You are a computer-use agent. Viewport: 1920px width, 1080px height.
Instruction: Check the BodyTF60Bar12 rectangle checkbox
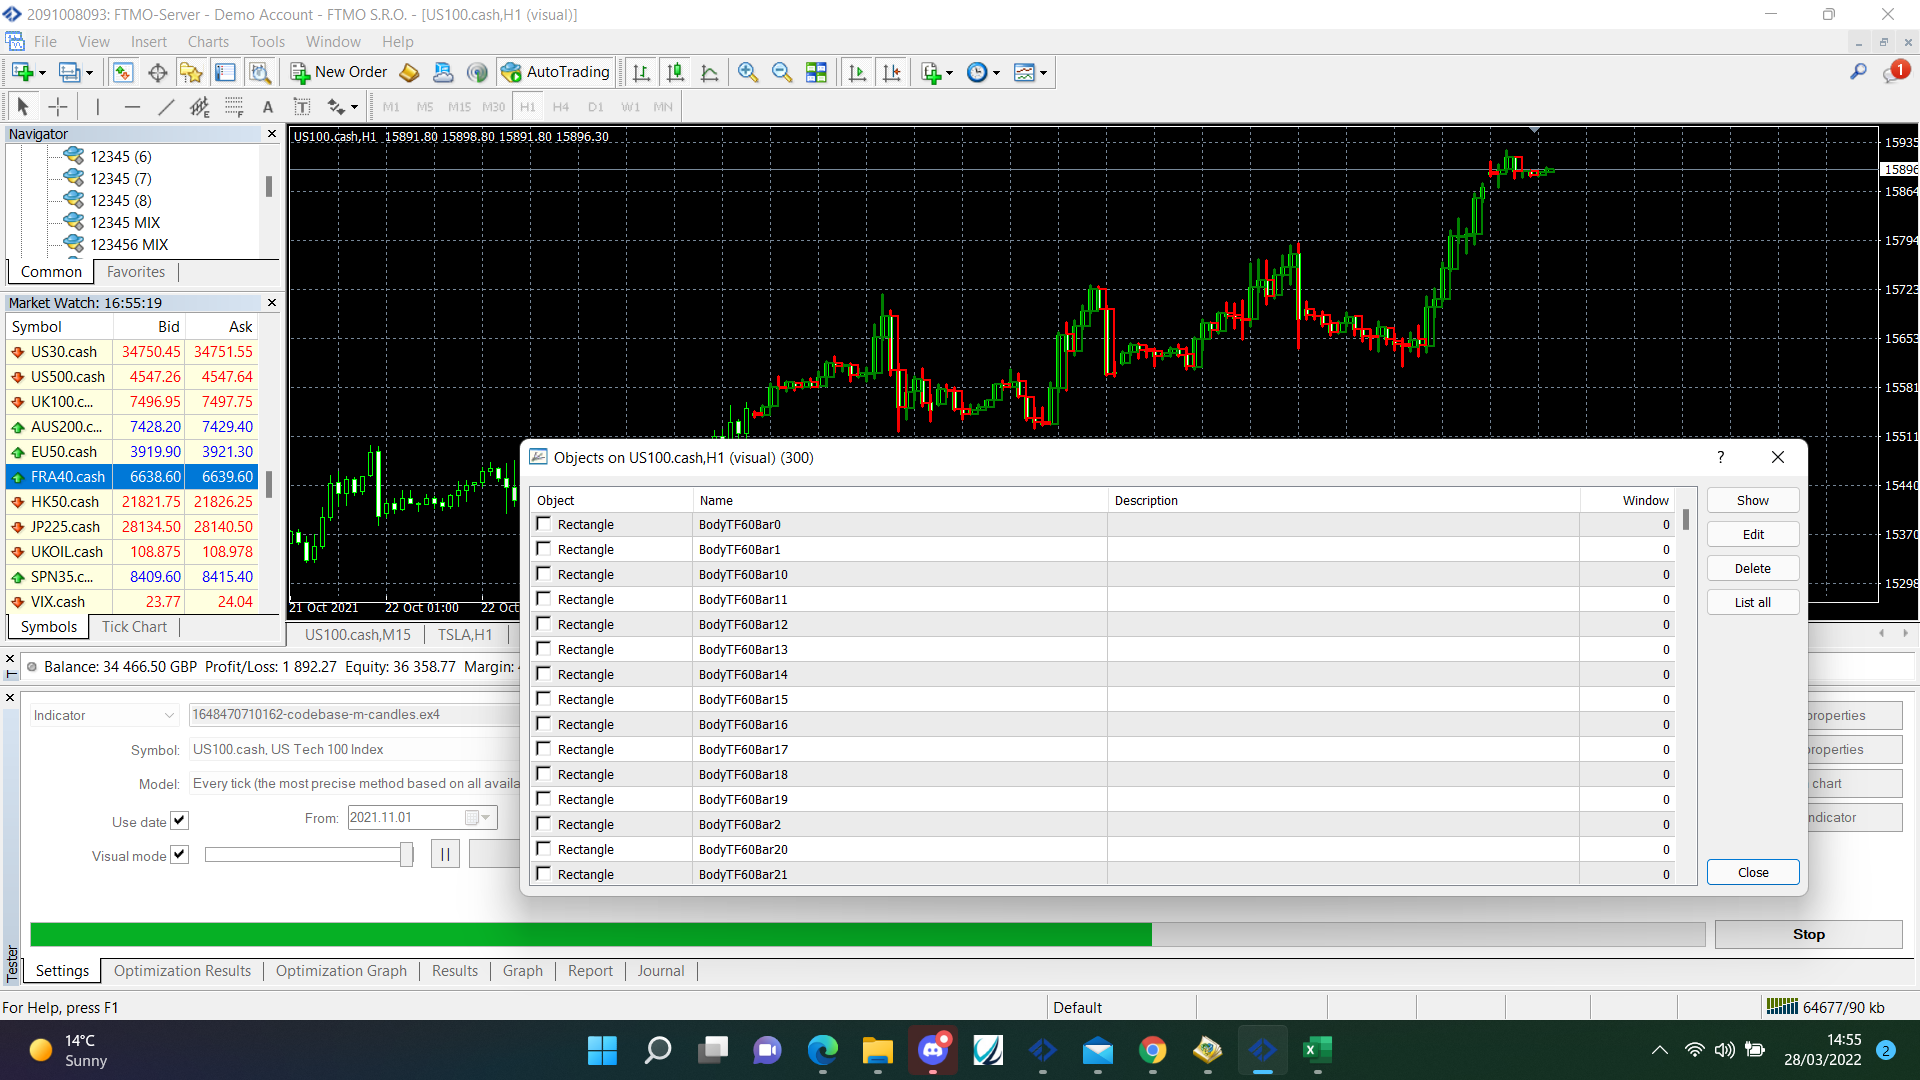[544, 624]
